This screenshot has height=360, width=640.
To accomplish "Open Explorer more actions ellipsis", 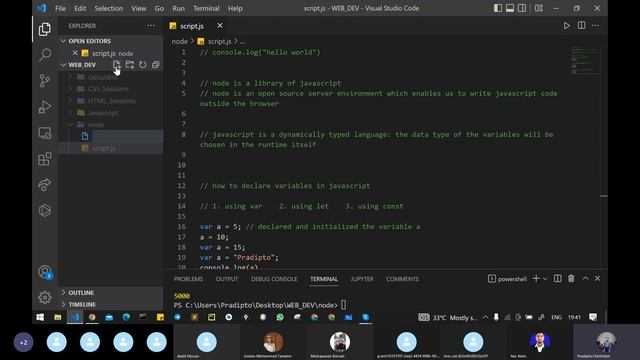I will (x=151, y=26).
